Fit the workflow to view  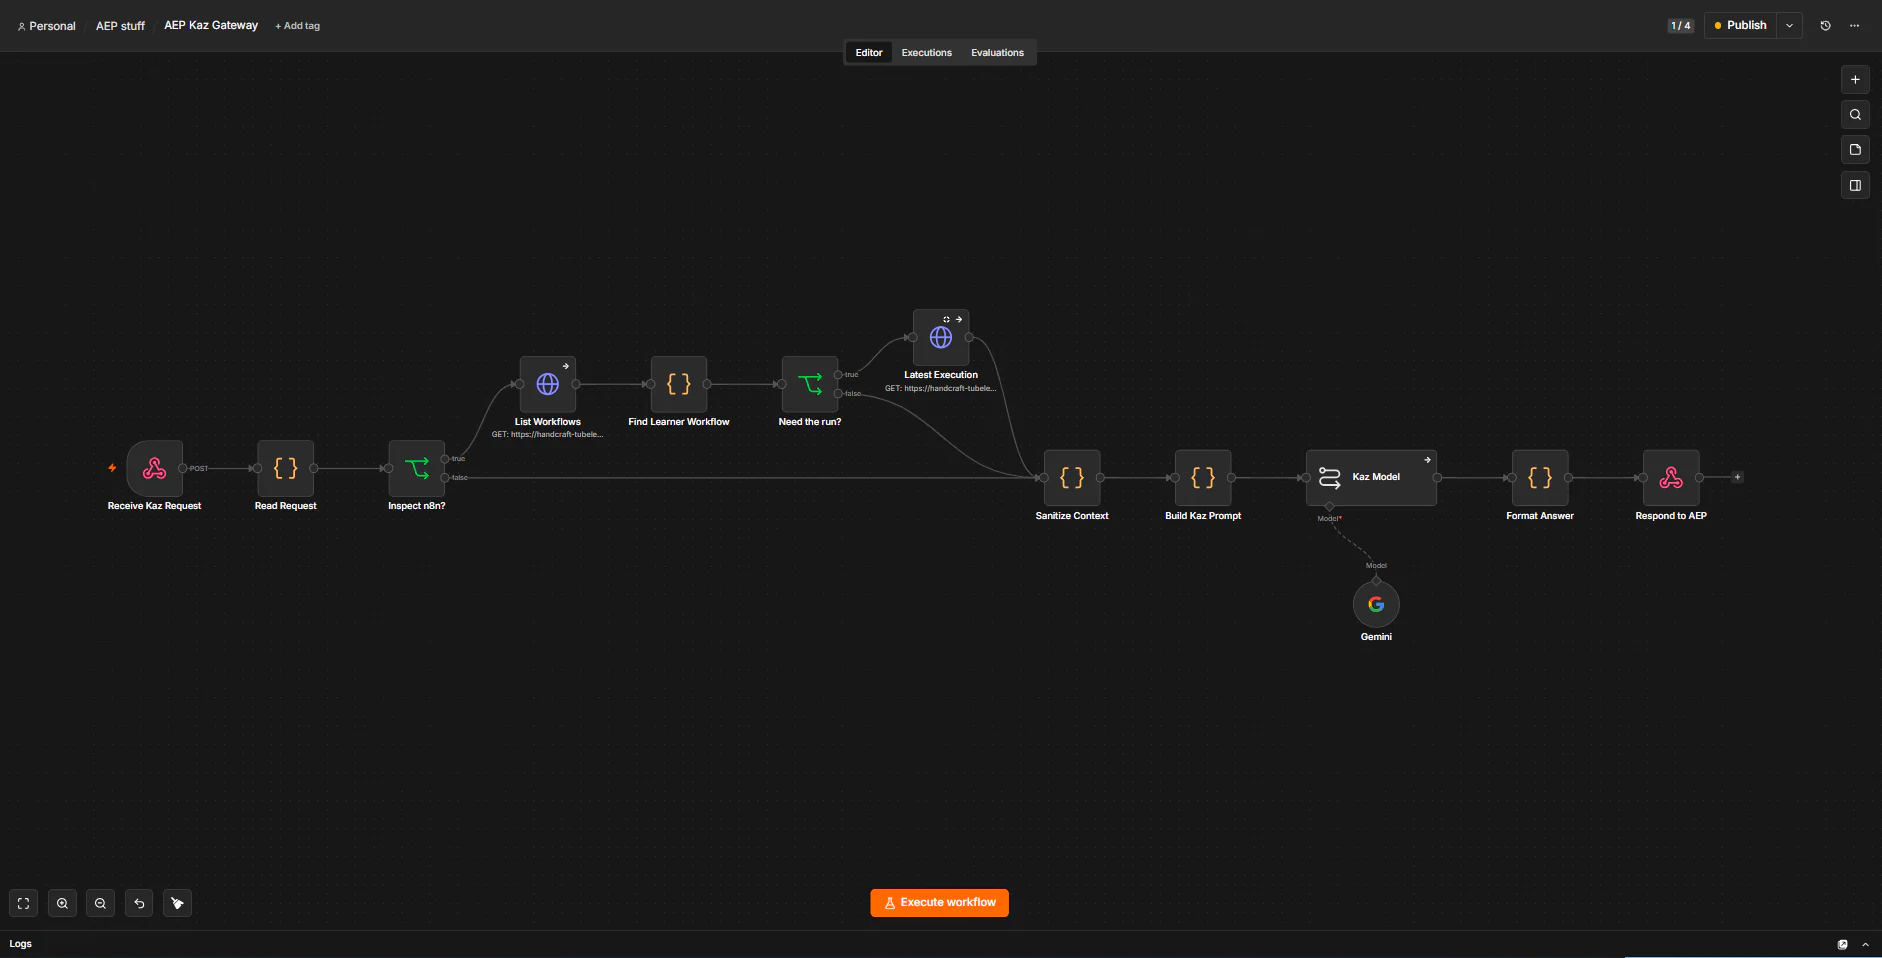coord(23,903)
